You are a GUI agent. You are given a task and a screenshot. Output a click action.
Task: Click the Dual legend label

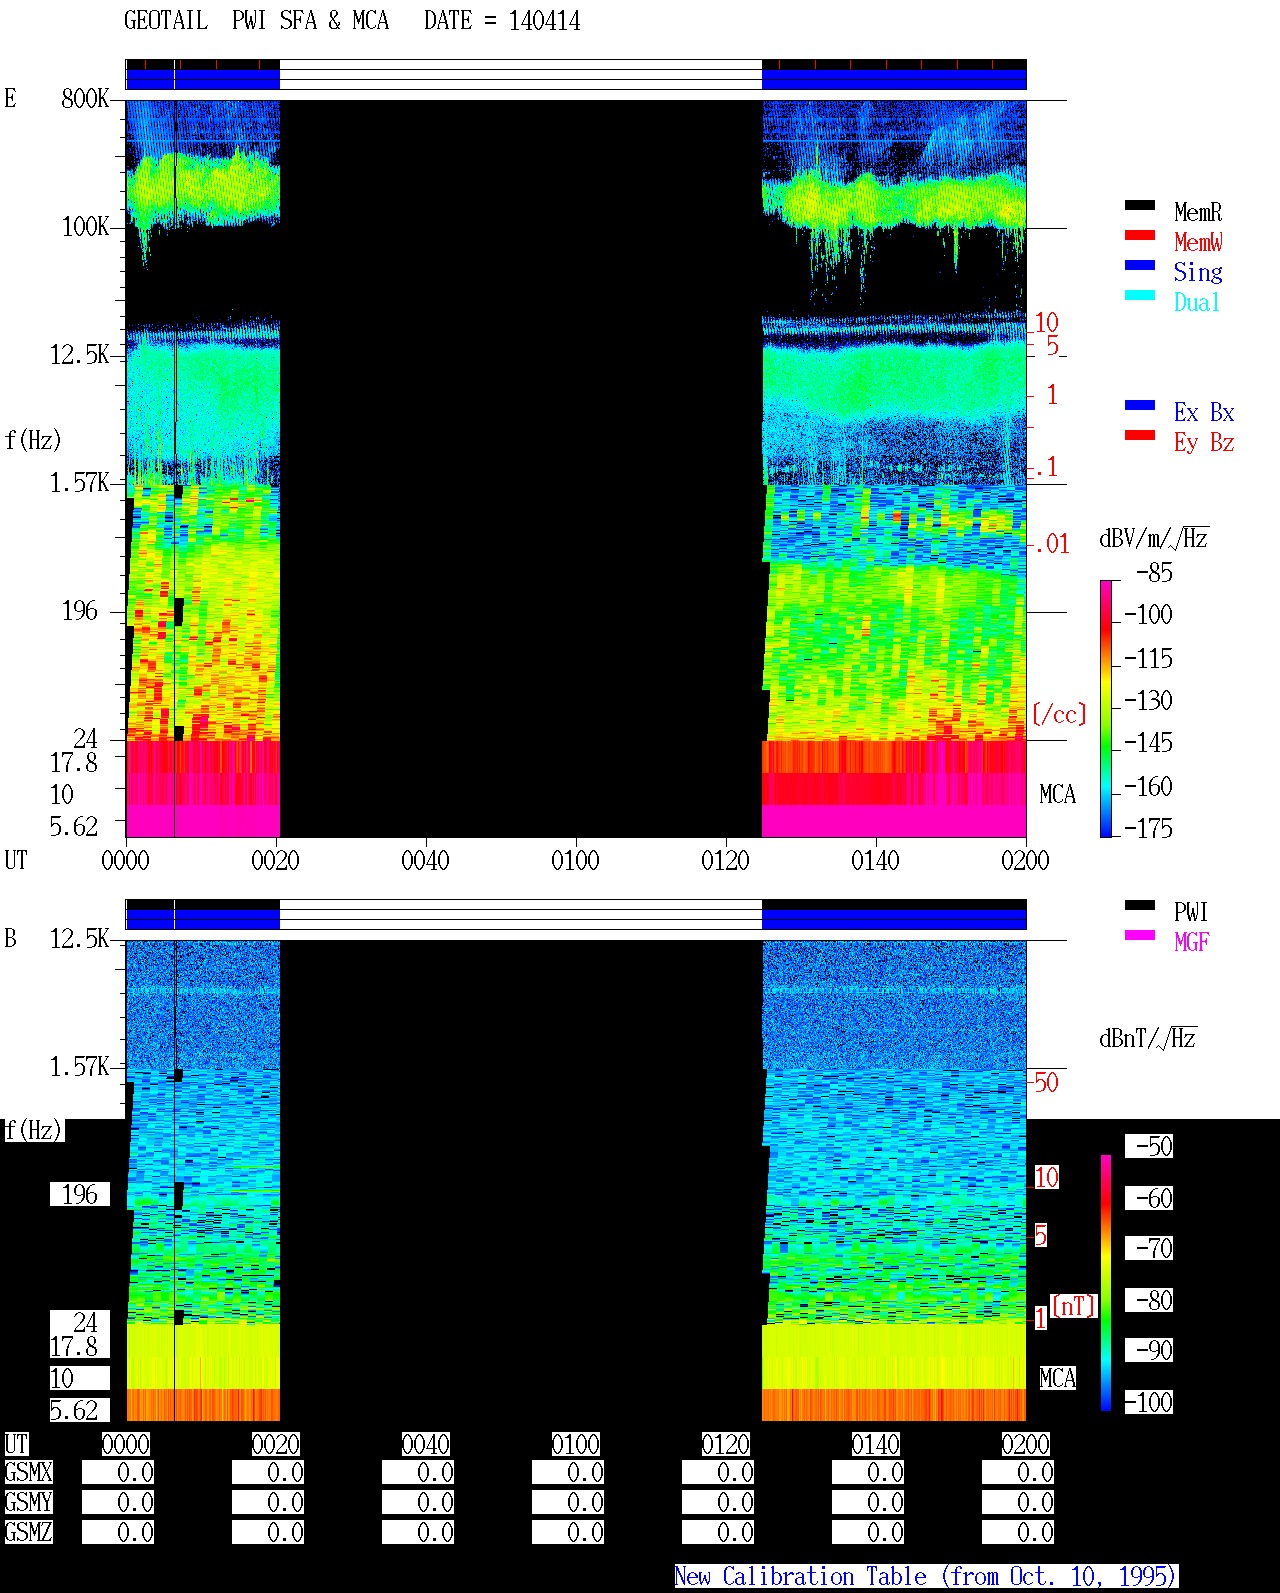tap(1198, 302)
